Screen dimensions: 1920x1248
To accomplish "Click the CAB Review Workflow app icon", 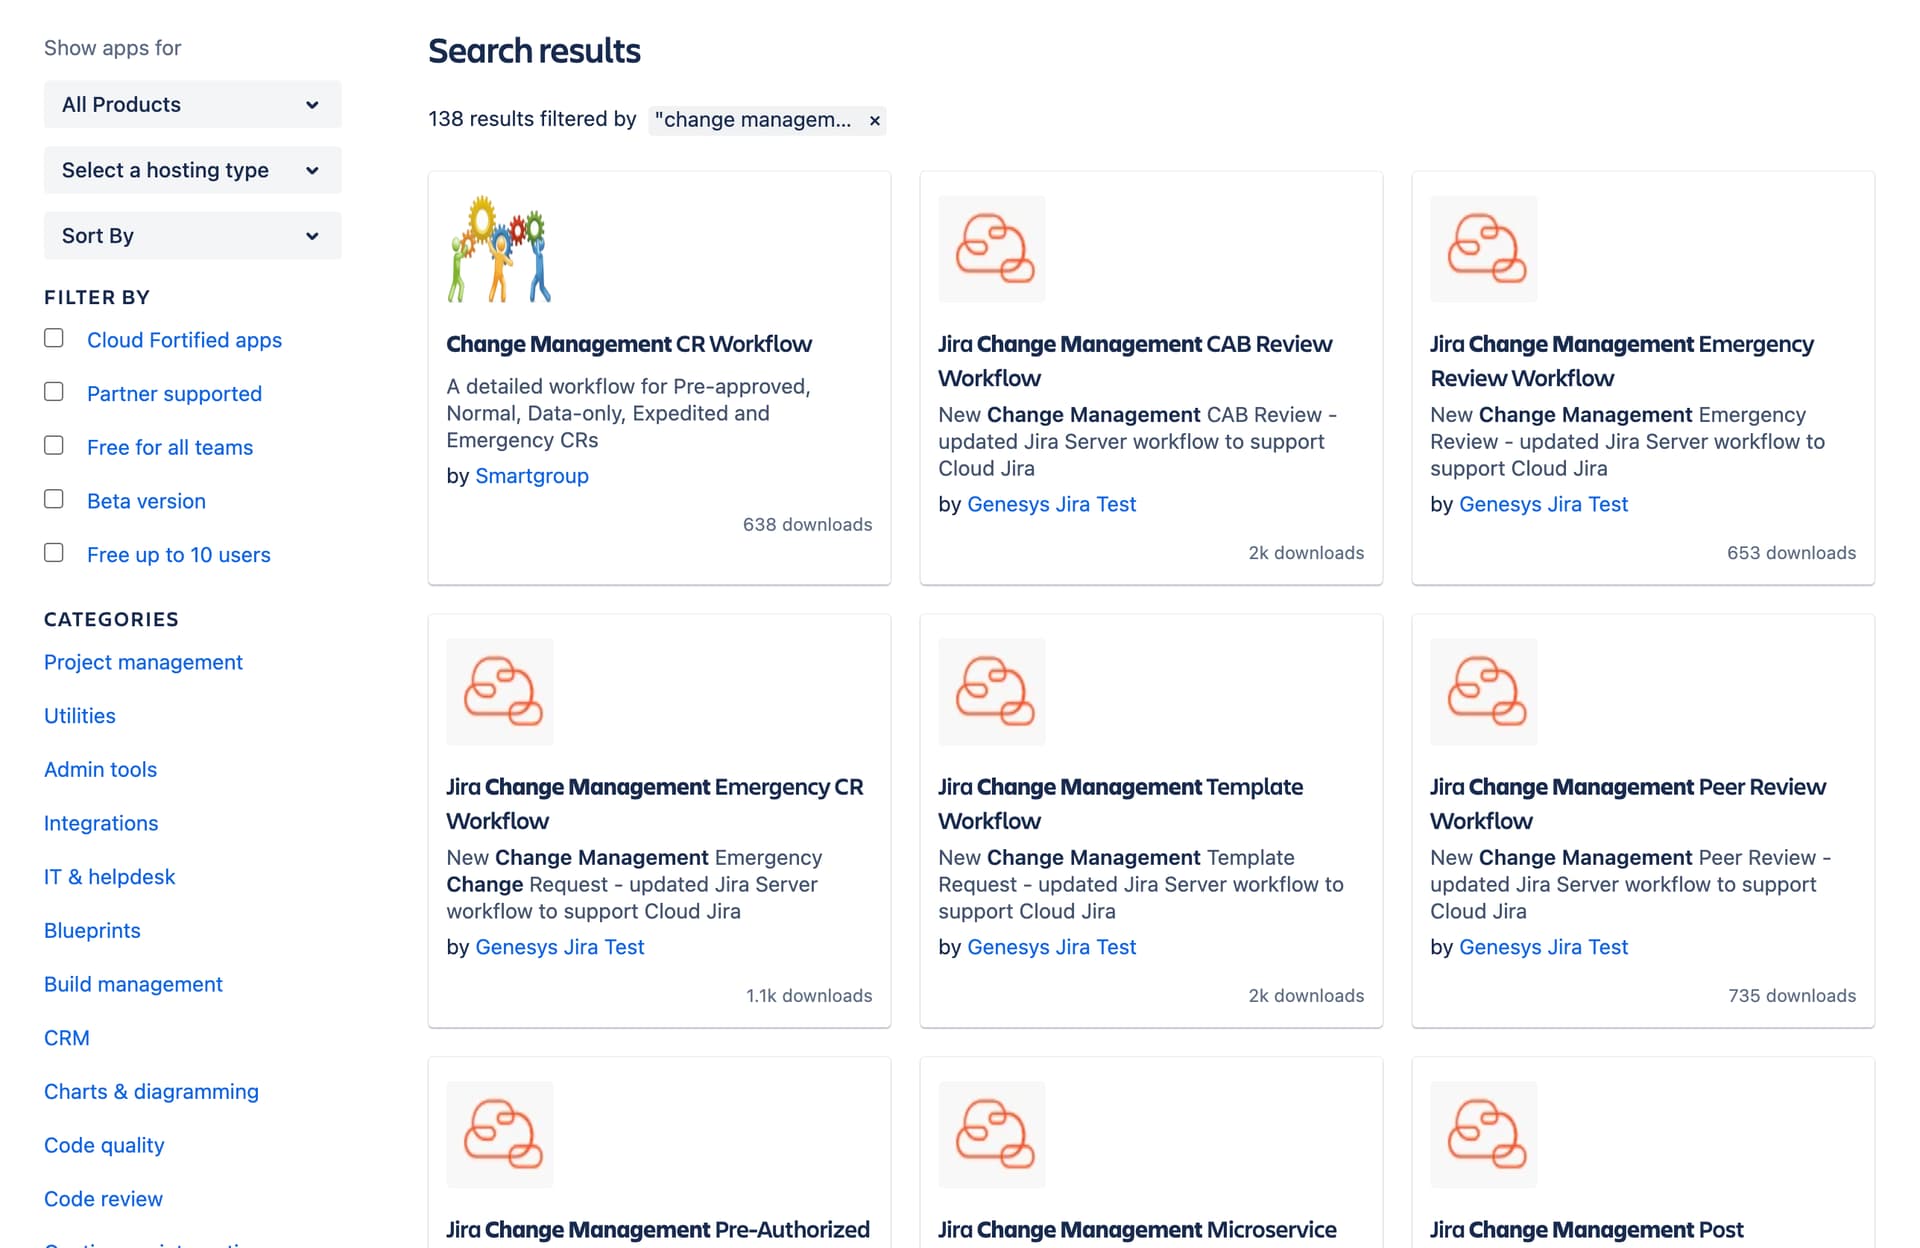I will (991, 249).
